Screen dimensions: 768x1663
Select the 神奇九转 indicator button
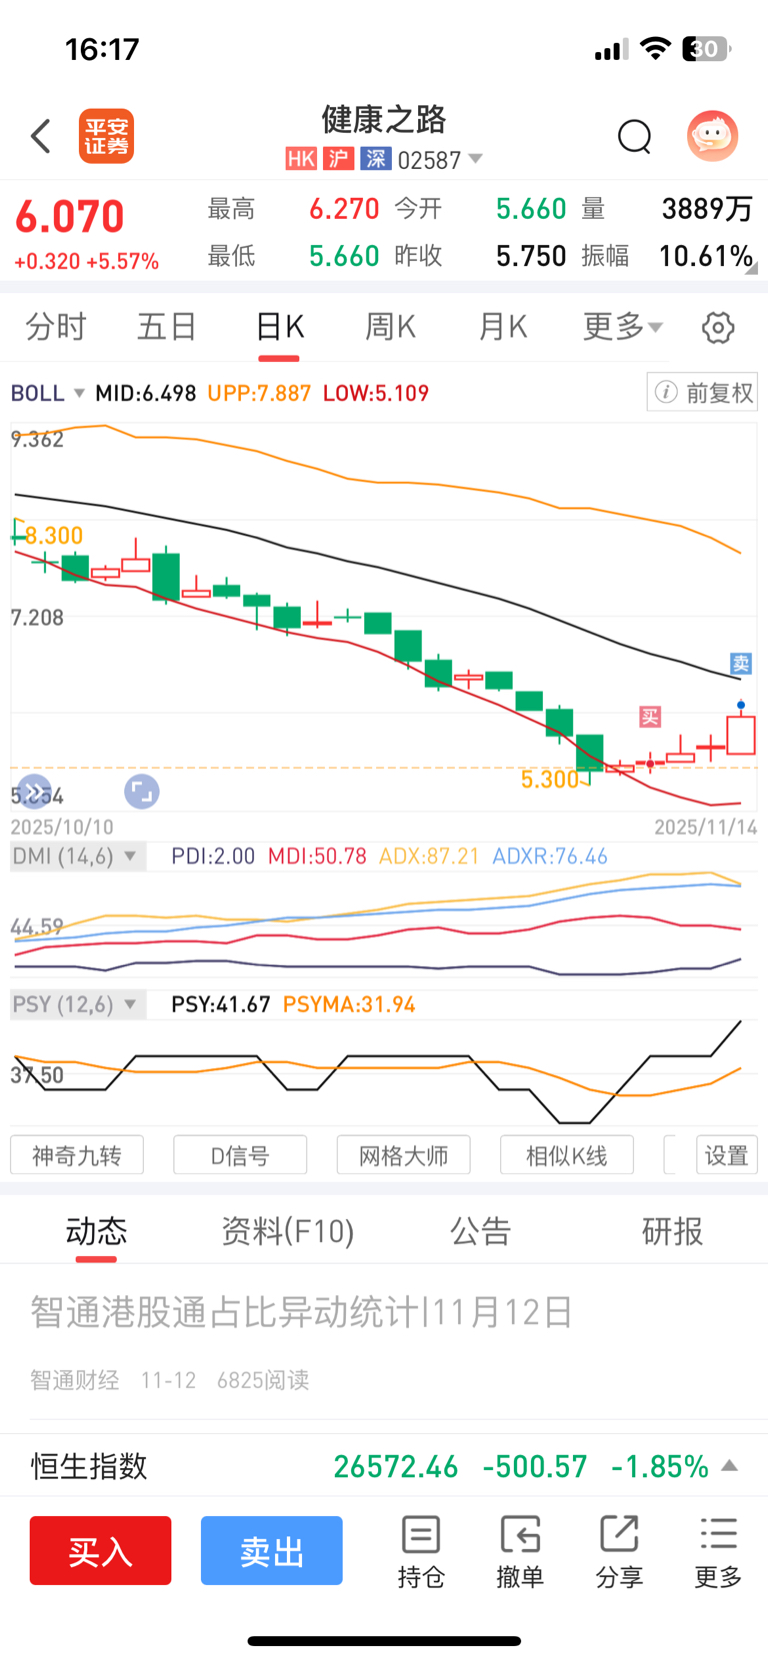click(77, 1155)
